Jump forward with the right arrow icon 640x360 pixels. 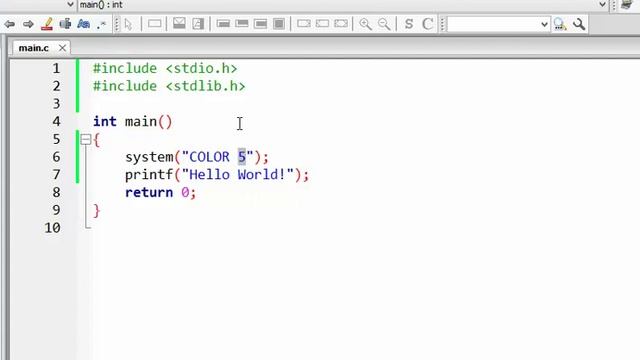(x=28, y=24)
